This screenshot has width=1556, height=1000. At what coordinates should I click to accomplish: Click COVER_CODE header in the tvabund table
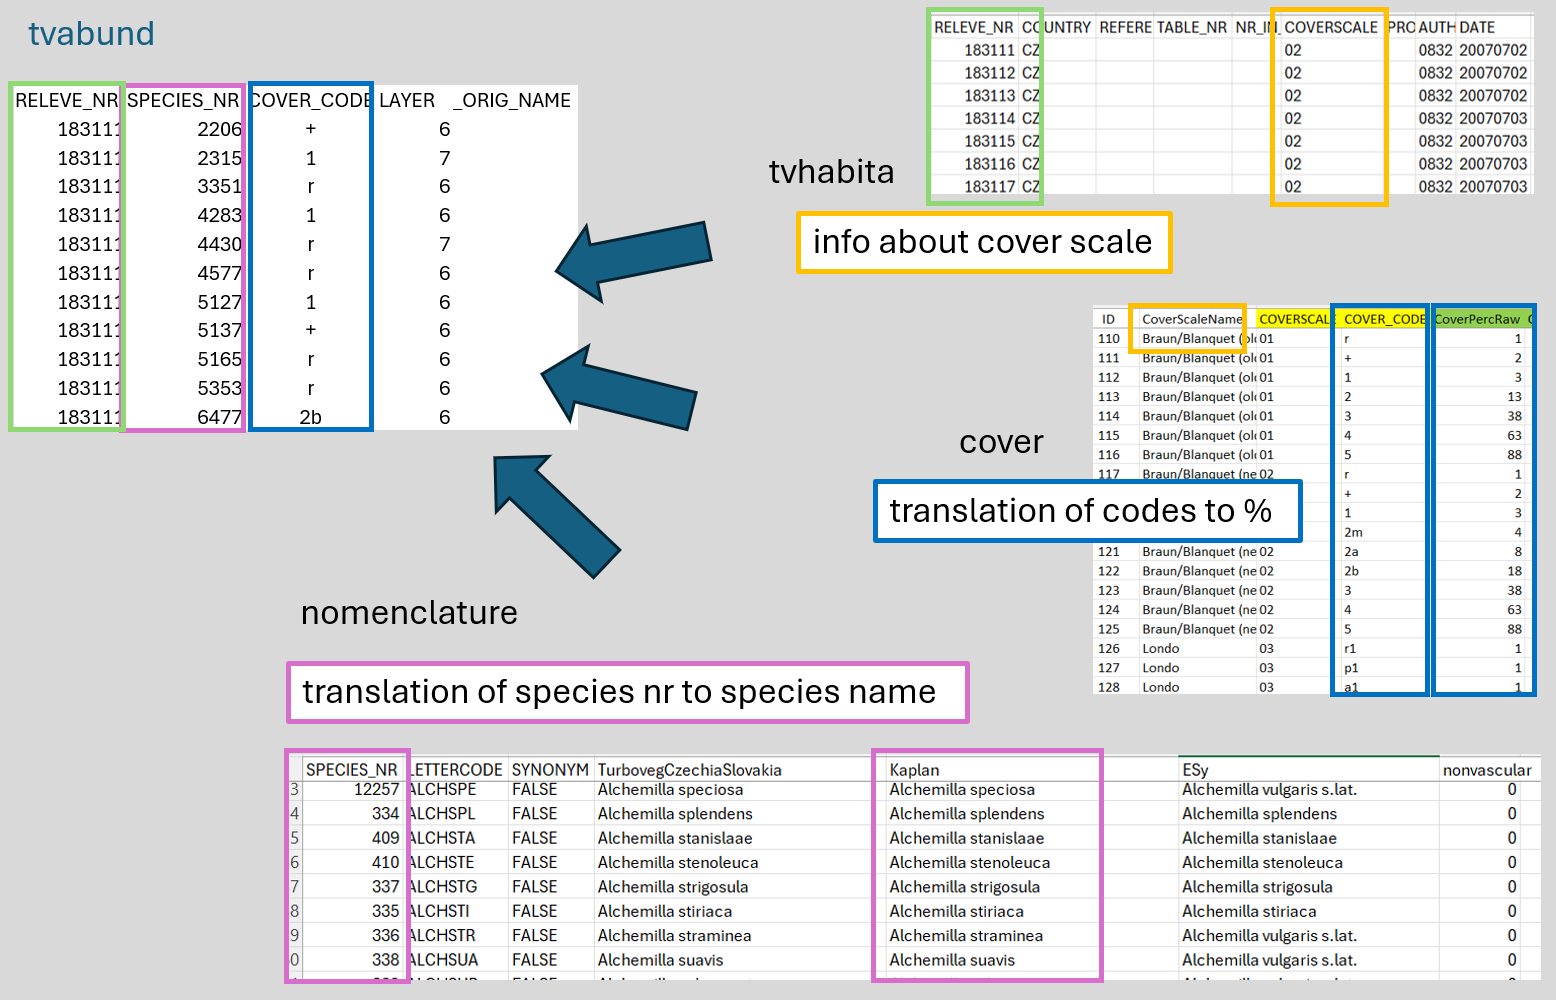pyautogui.click(x=311, y=100)
